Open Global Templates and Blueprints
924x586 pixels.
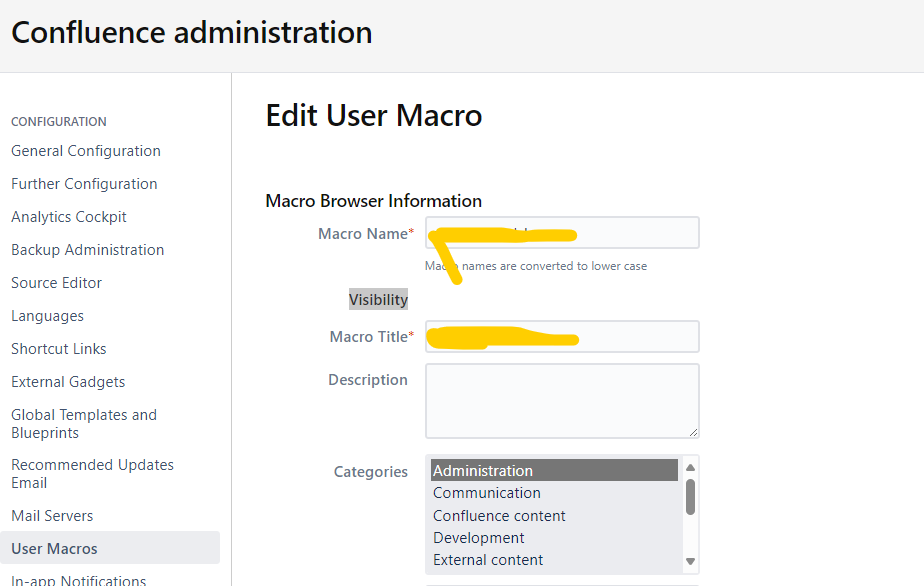tap(84, 424)
